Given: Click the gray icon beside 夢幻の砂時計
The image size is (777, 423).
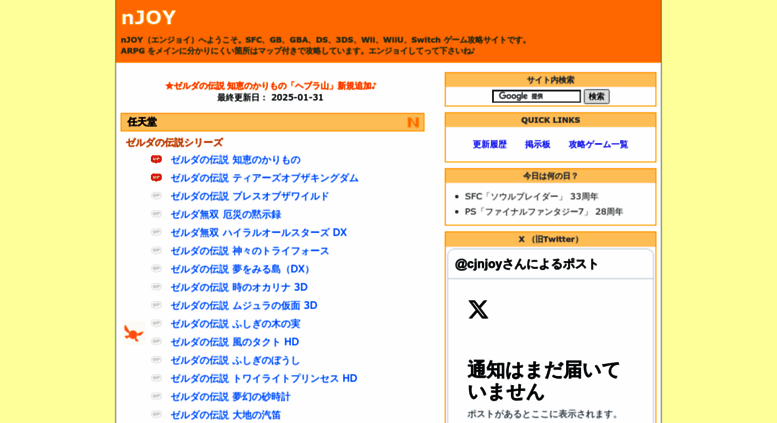Looking at the screenshot, I should pyautogui.click(x=156, y=396).
